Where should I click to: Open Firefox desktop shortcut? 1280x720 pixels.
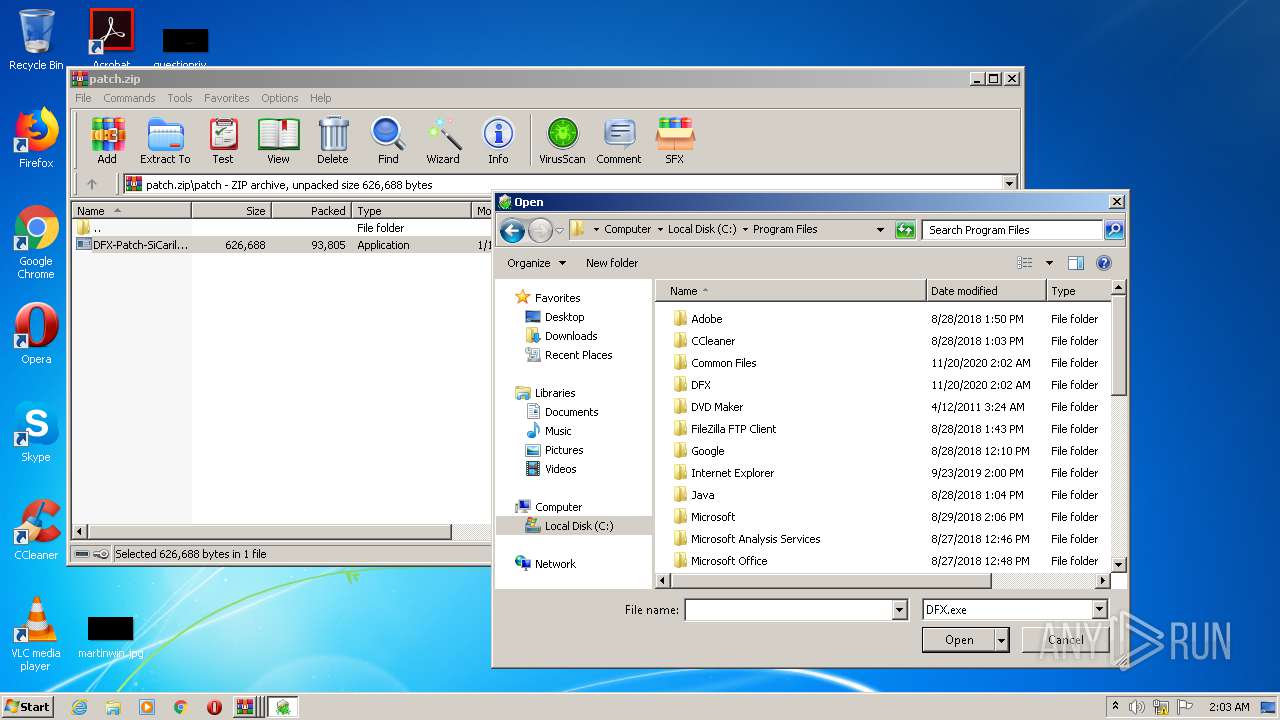[x=36, y=138]
